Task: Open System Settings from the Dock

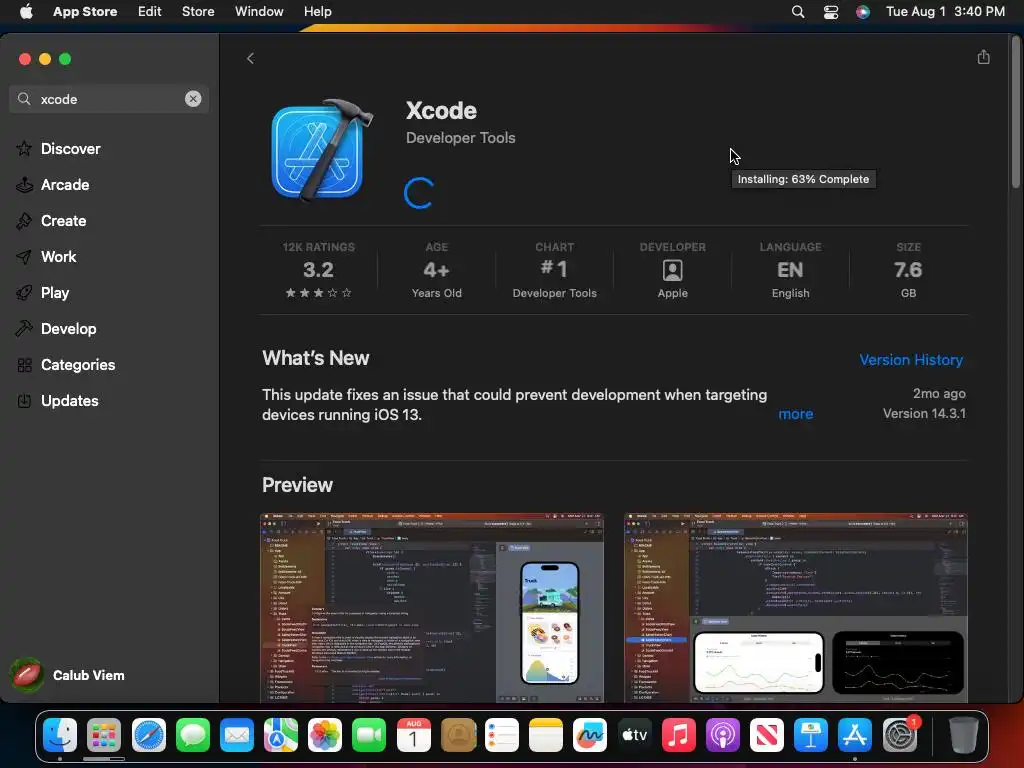Action: pyautogui.click(x=900, y=735)
